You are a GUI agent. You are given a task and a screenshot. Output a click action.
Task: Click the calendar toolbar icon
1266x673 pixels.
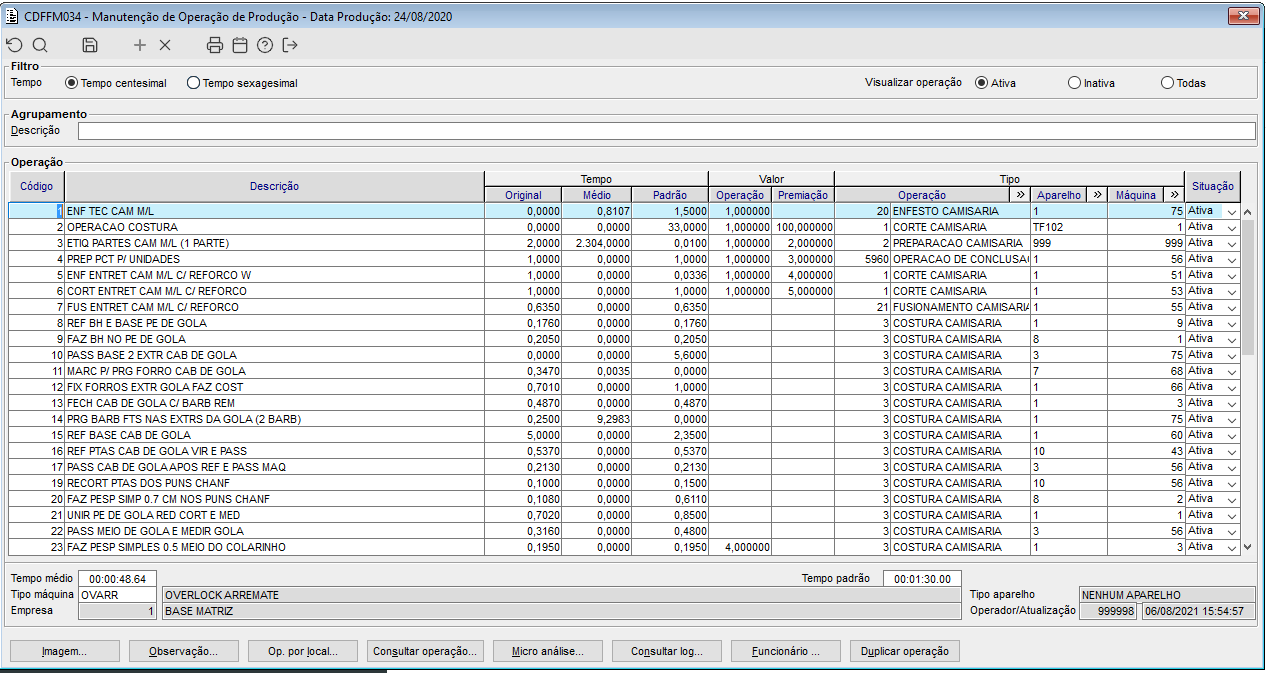[240, 45]
